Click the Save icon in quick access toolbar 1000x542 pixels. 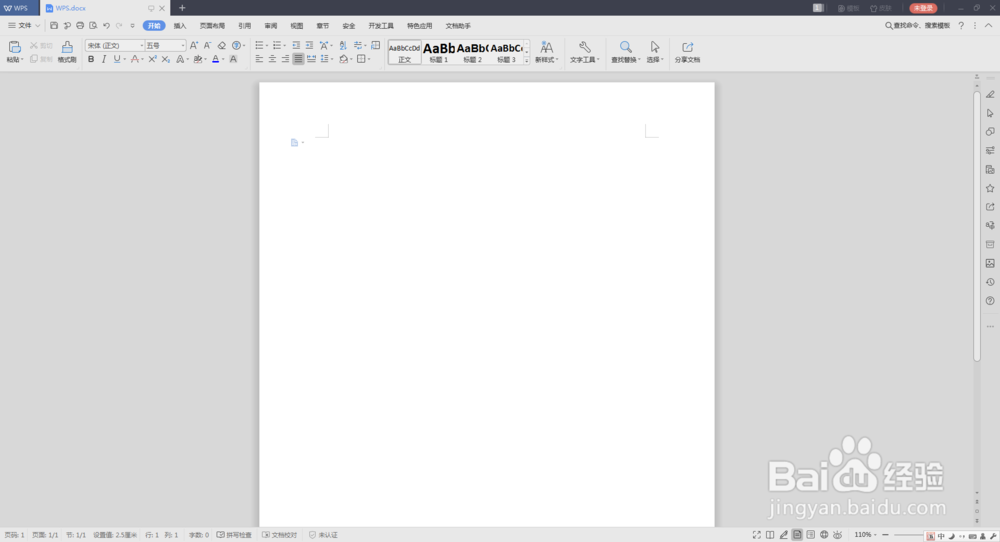(x=54, y=26)
